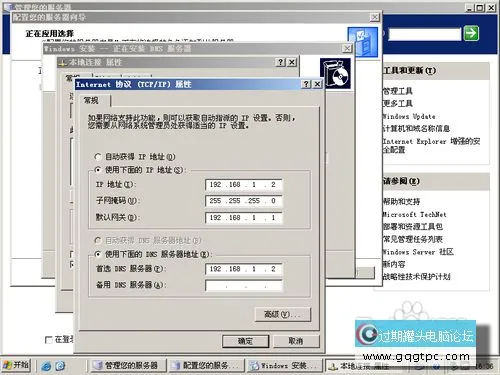
Task: Maximize the 管理您的服务器 window
Action: (x=480, y=7)
